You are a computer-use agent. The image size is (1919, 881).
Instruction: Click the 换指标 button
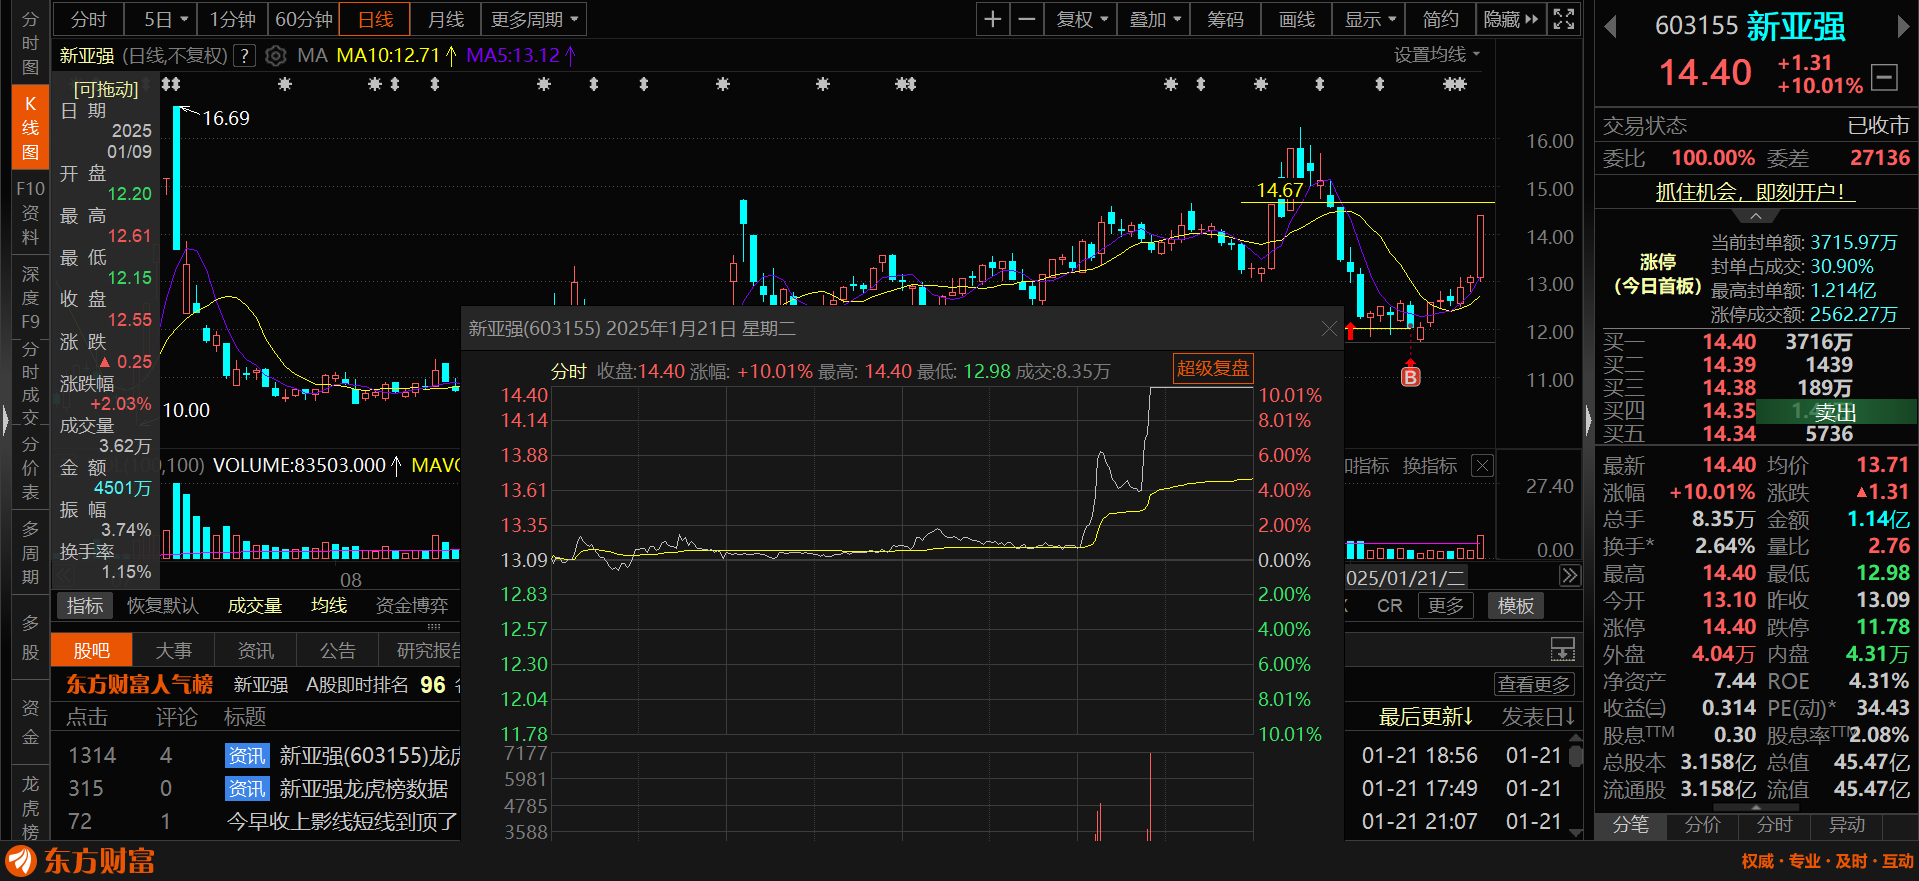tap(1430, 466)
